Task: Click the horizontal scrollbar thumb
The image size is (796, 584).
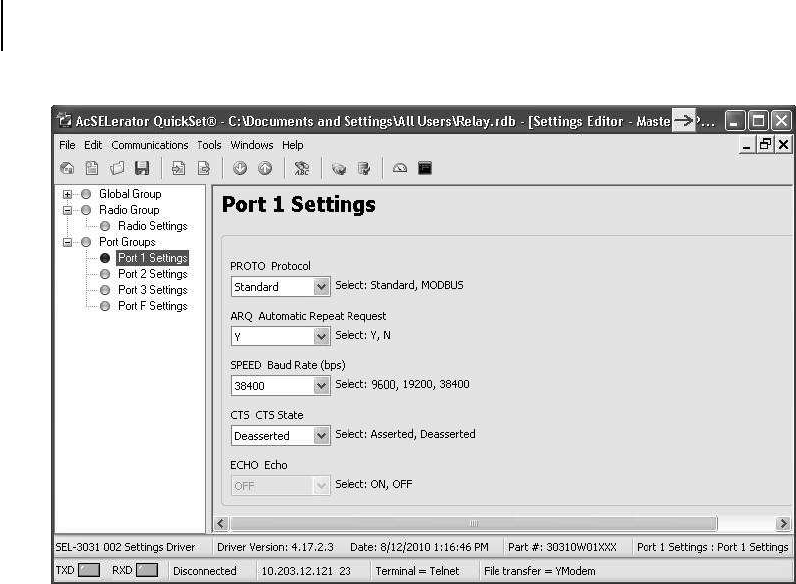Action: click(x=473, y=523)
